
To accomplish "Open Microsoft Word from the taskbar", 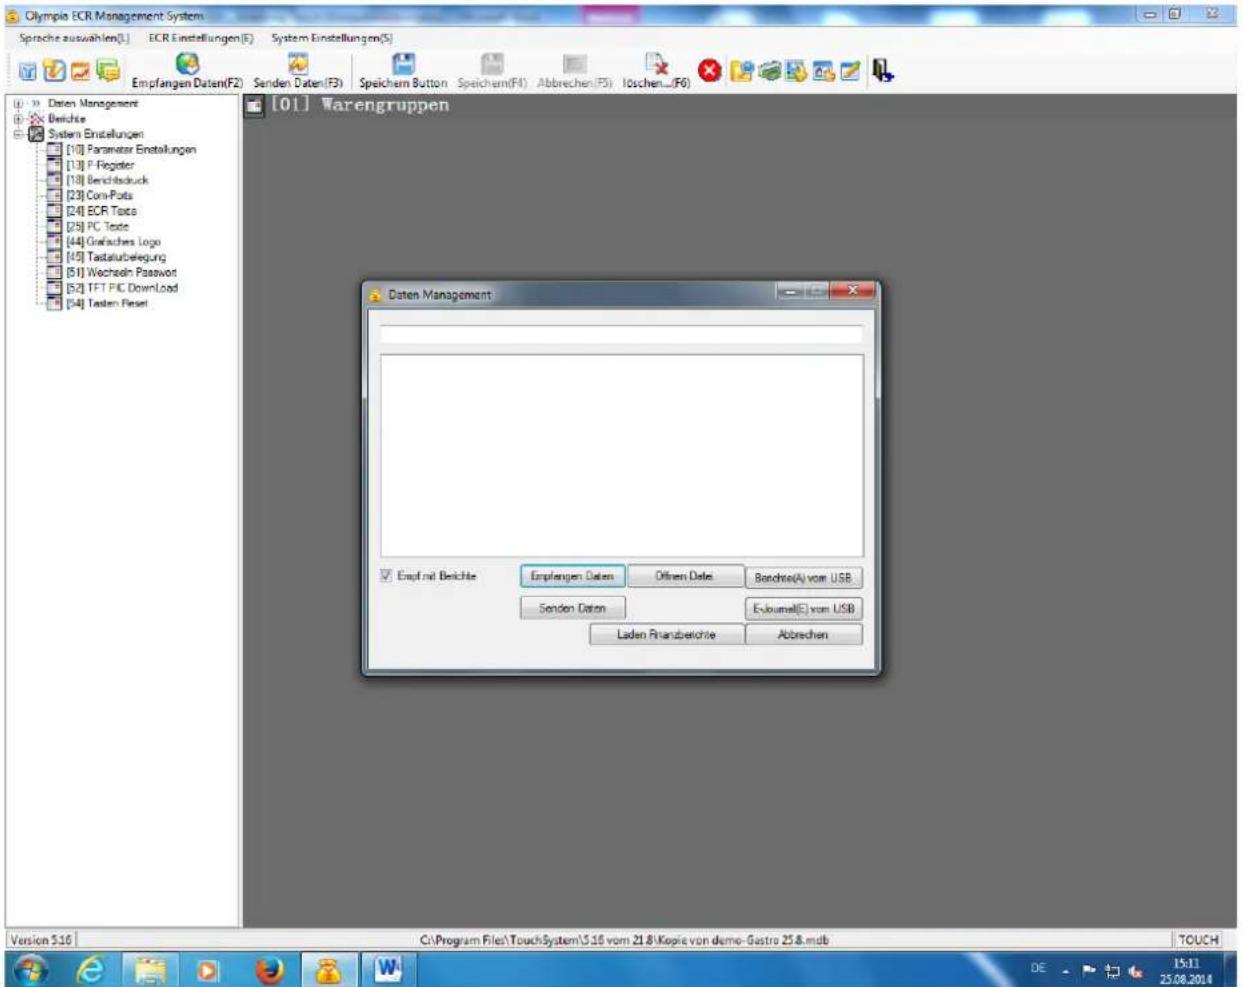I will point(388,970).
